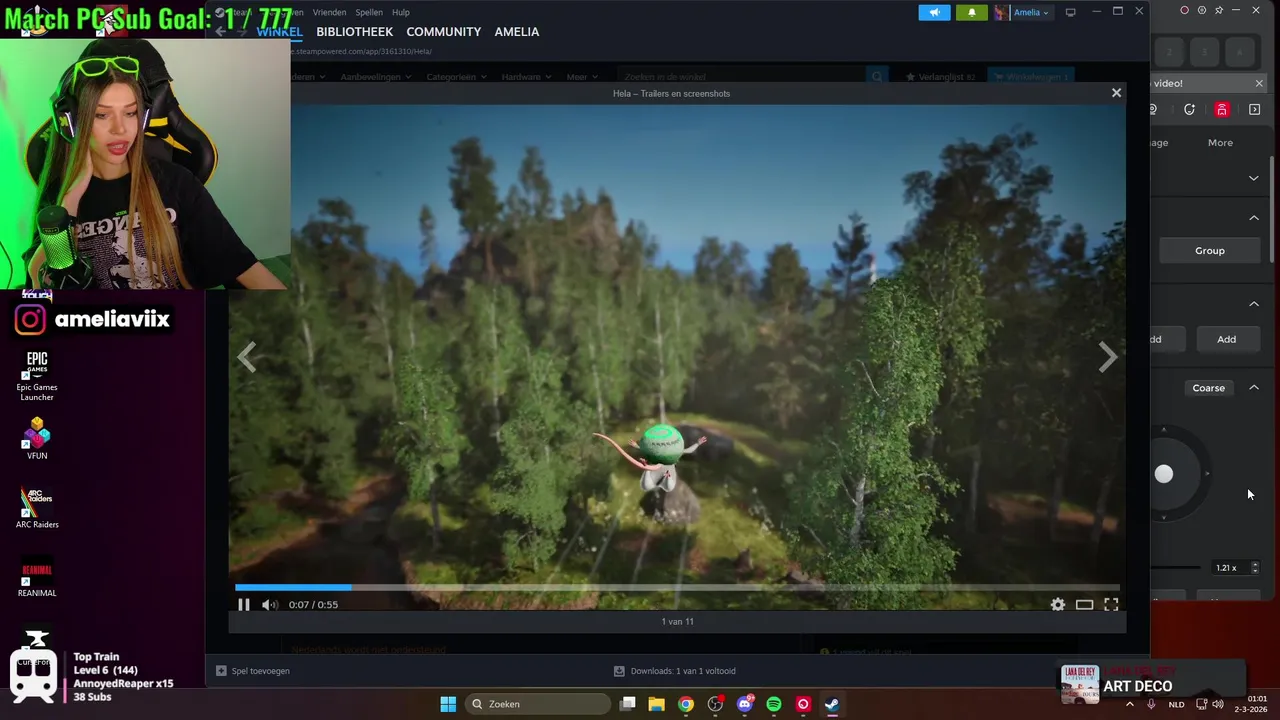Viewport: 1280px width, 720px height.
Task: Open Steam notifications bell
Action: click(x=971, y=12)
